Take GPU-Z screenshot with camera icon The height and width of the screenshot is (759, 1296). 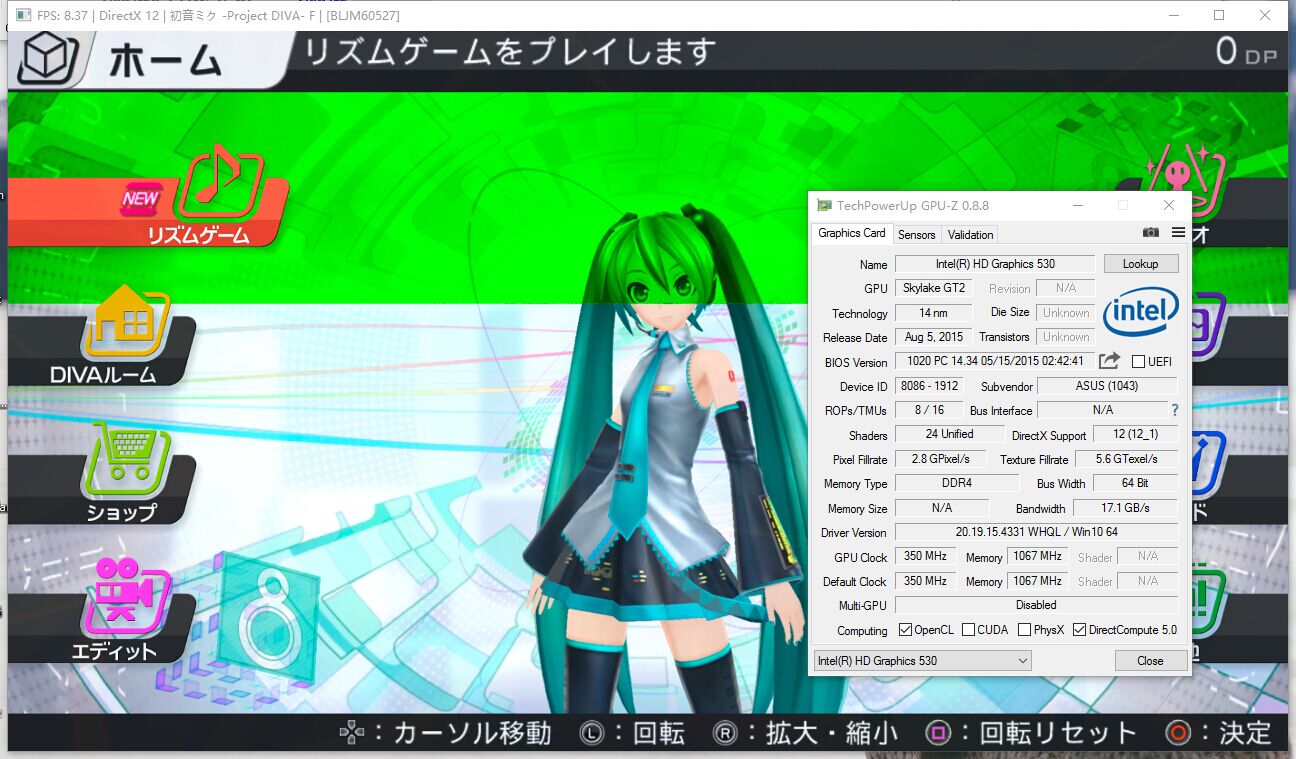click(1151, 232)
